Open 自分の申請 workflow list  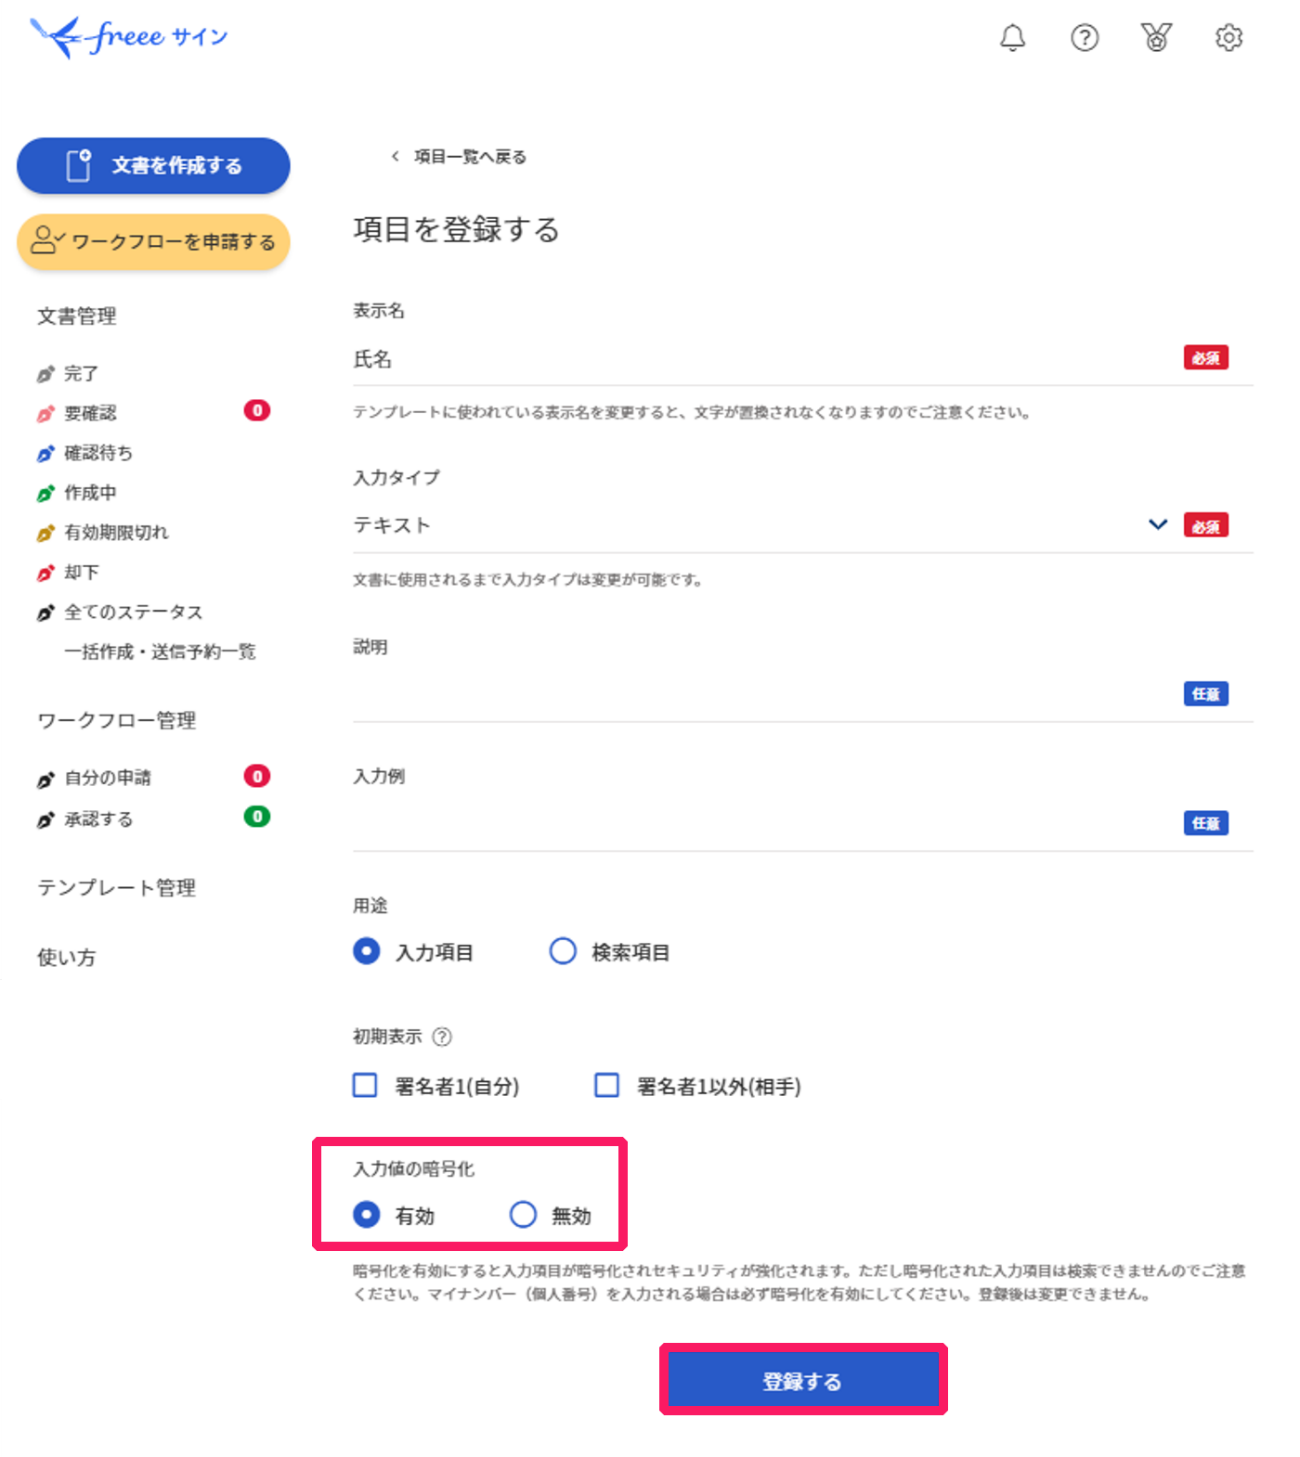(108, 778)
